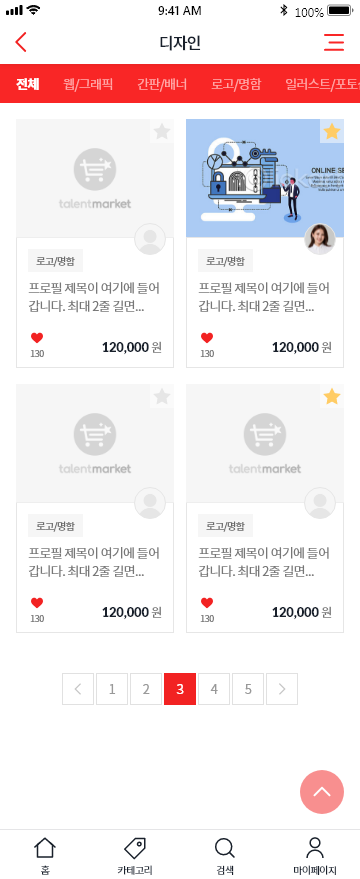360x879 pixels.
Task: Jump to page 1 in pagination
Action: pos(112,689)
